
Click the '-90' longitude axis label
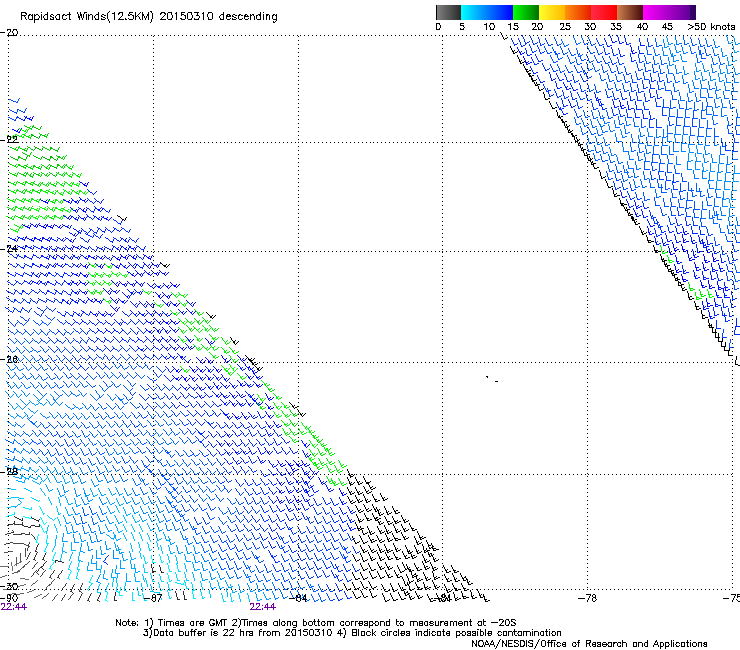point(9,598)
